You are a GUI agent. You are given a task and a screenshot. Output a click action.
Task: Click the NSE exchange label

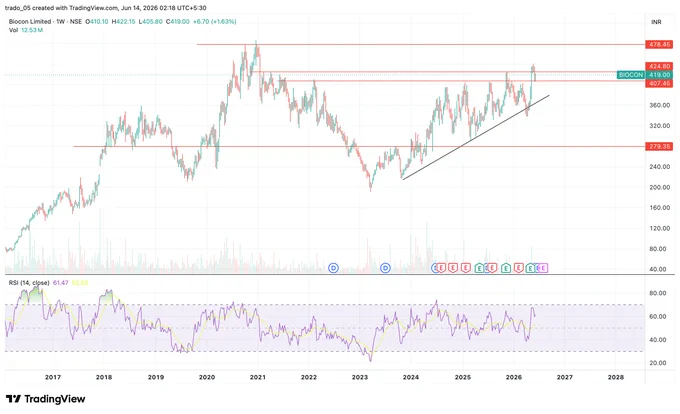point(75,21)
